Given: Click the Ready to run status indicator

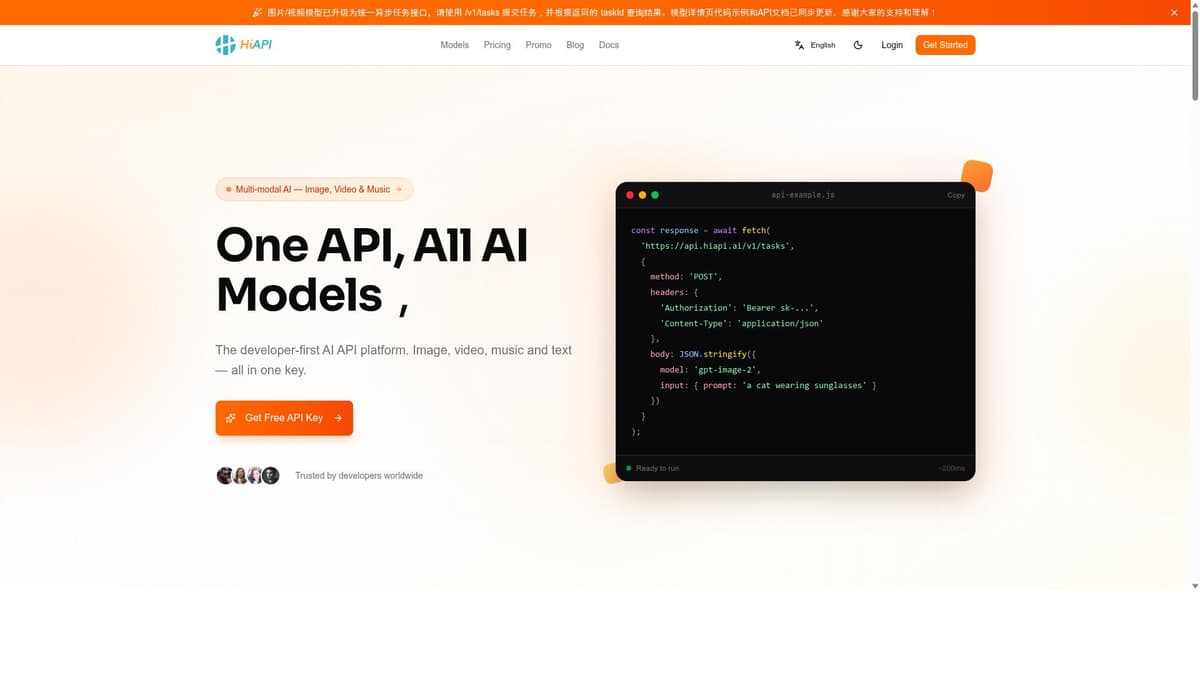Looking at the screenshot, I should [652, 468].
